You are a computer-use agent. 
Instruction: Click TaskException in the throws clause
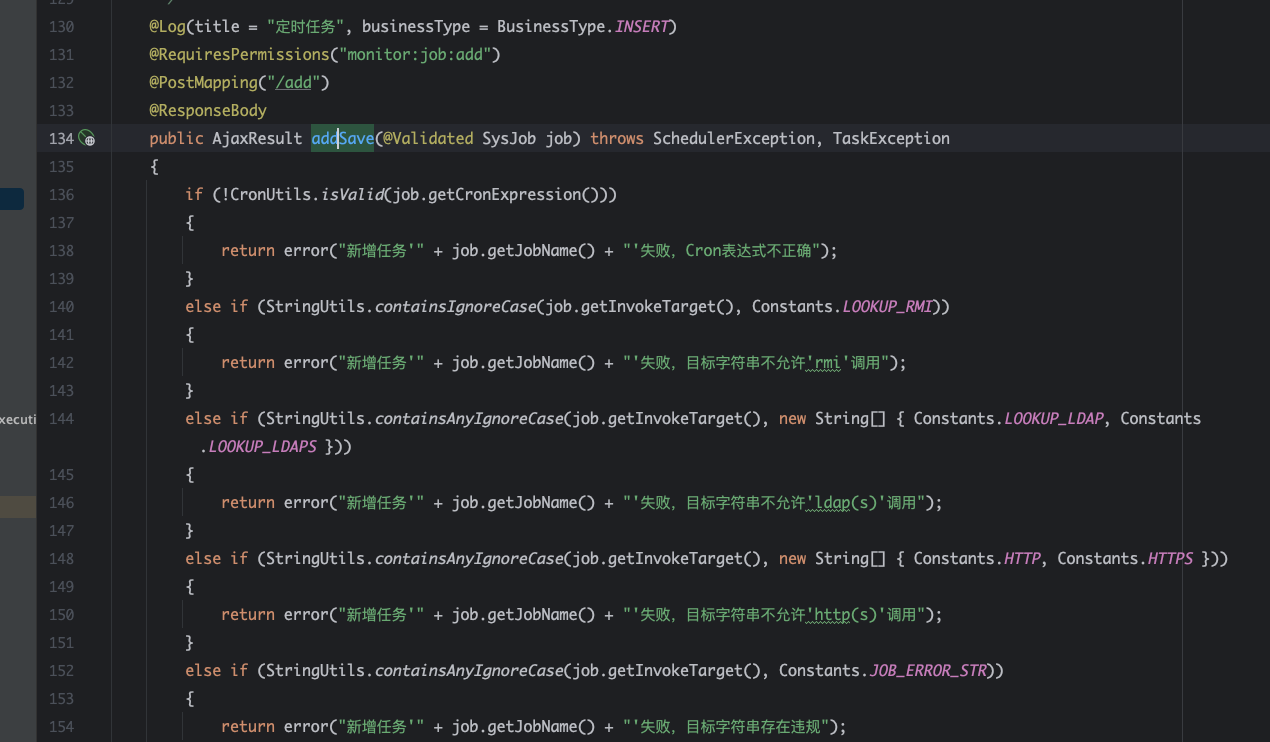(891, 138)
